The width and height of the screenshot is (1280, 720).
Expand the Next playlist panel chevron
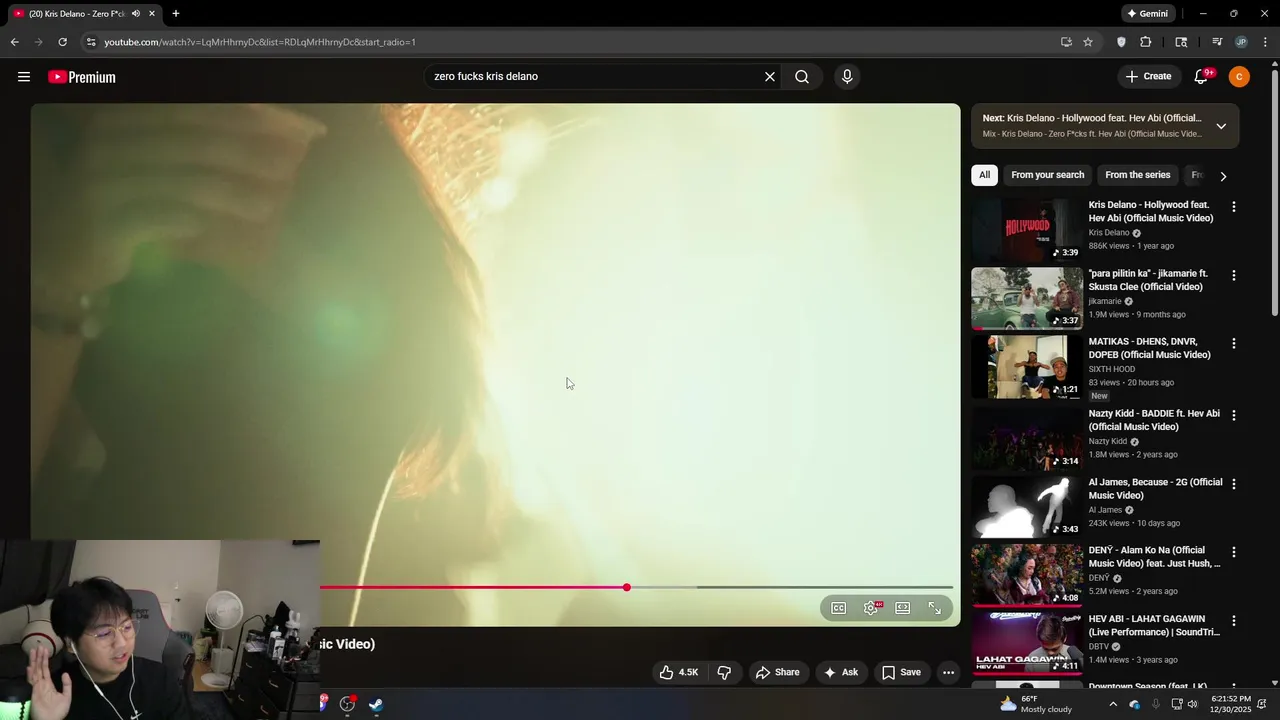coord(1221,126)
